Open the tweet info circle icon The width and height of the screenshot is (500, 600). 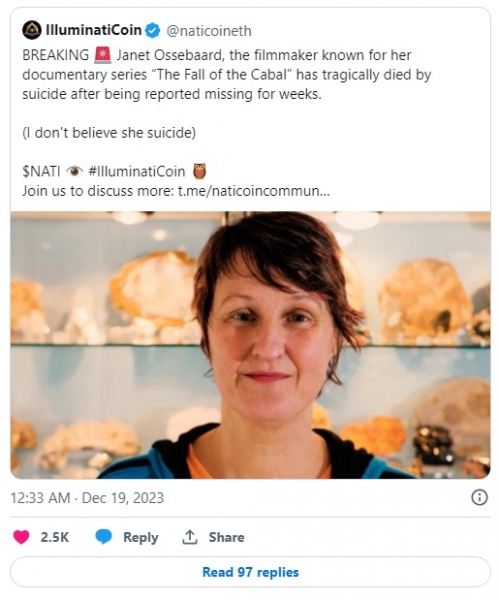coord(479,497)
